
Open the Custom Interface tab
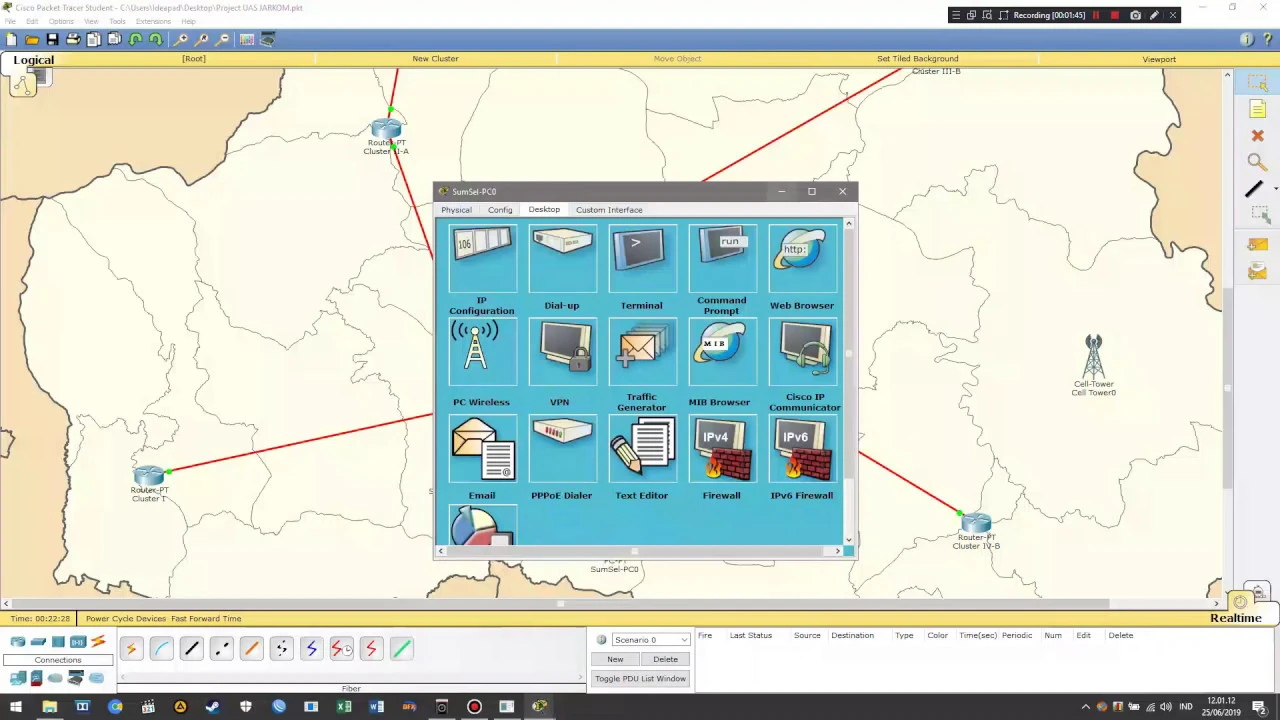tap(609, 210)
